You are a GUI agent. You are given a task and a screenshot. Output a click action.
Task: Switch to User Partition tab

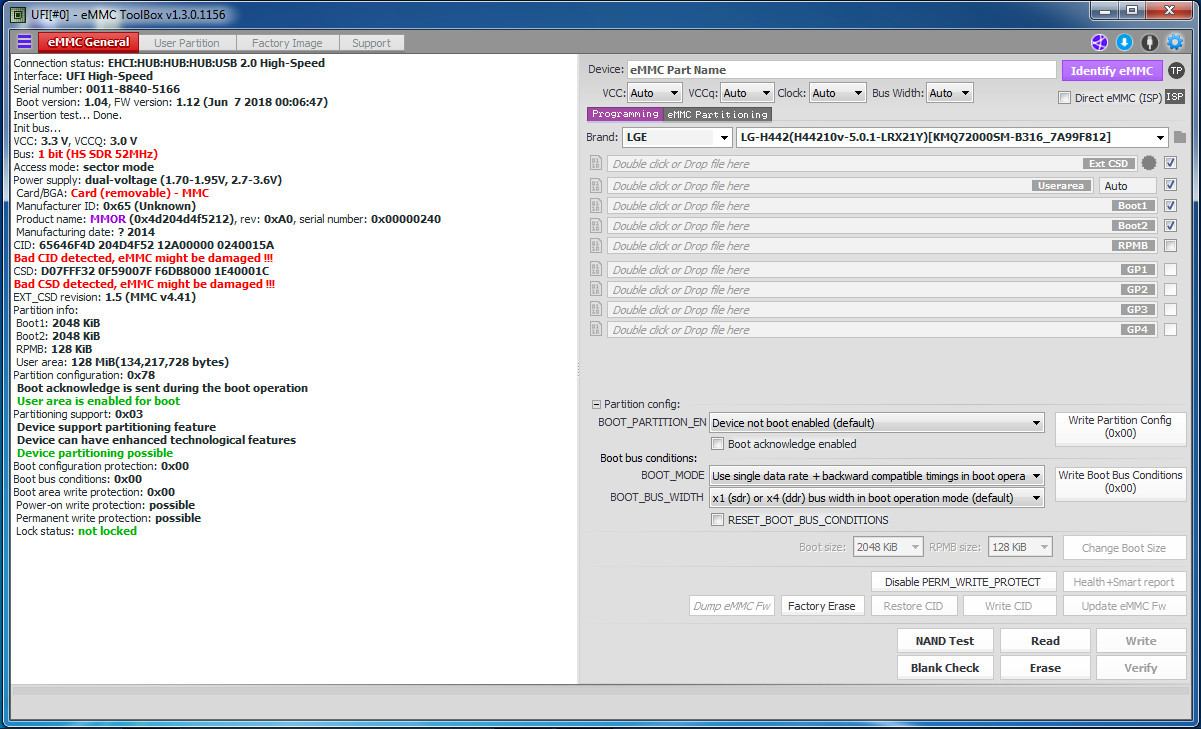click(187, 43)
